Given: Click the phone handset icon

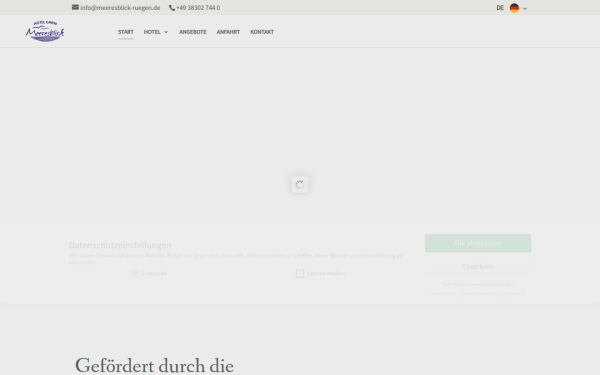Looking at the screenshot, I should (x=172, y=8).
